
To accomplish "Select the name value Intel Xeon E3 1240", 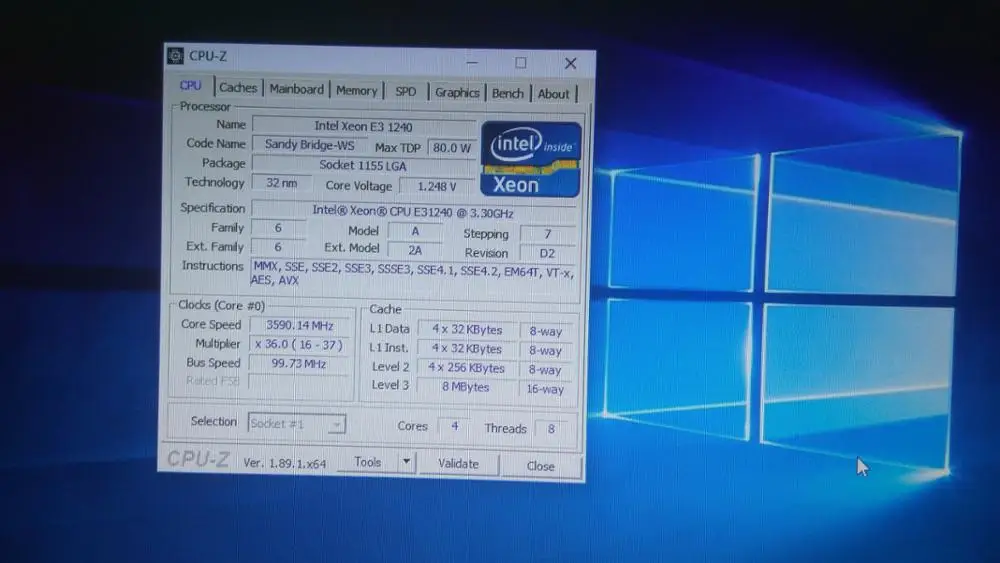I will 364,126.
